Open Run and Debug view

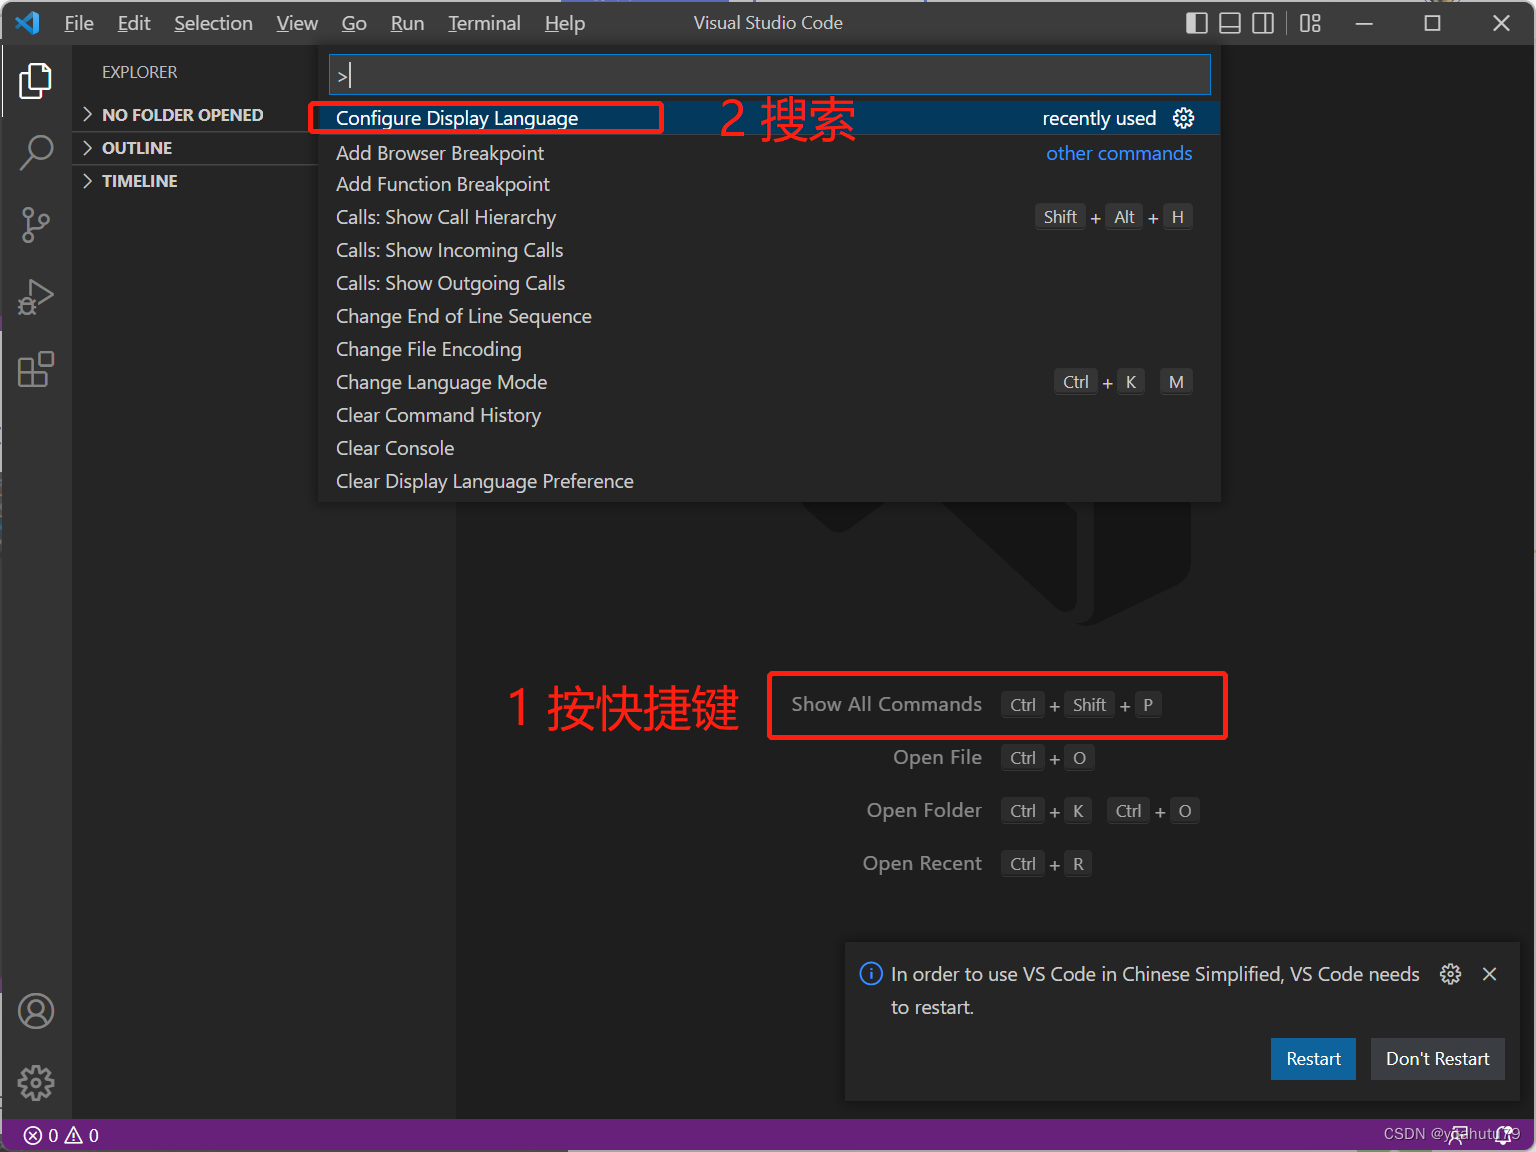tap(36, 297)
